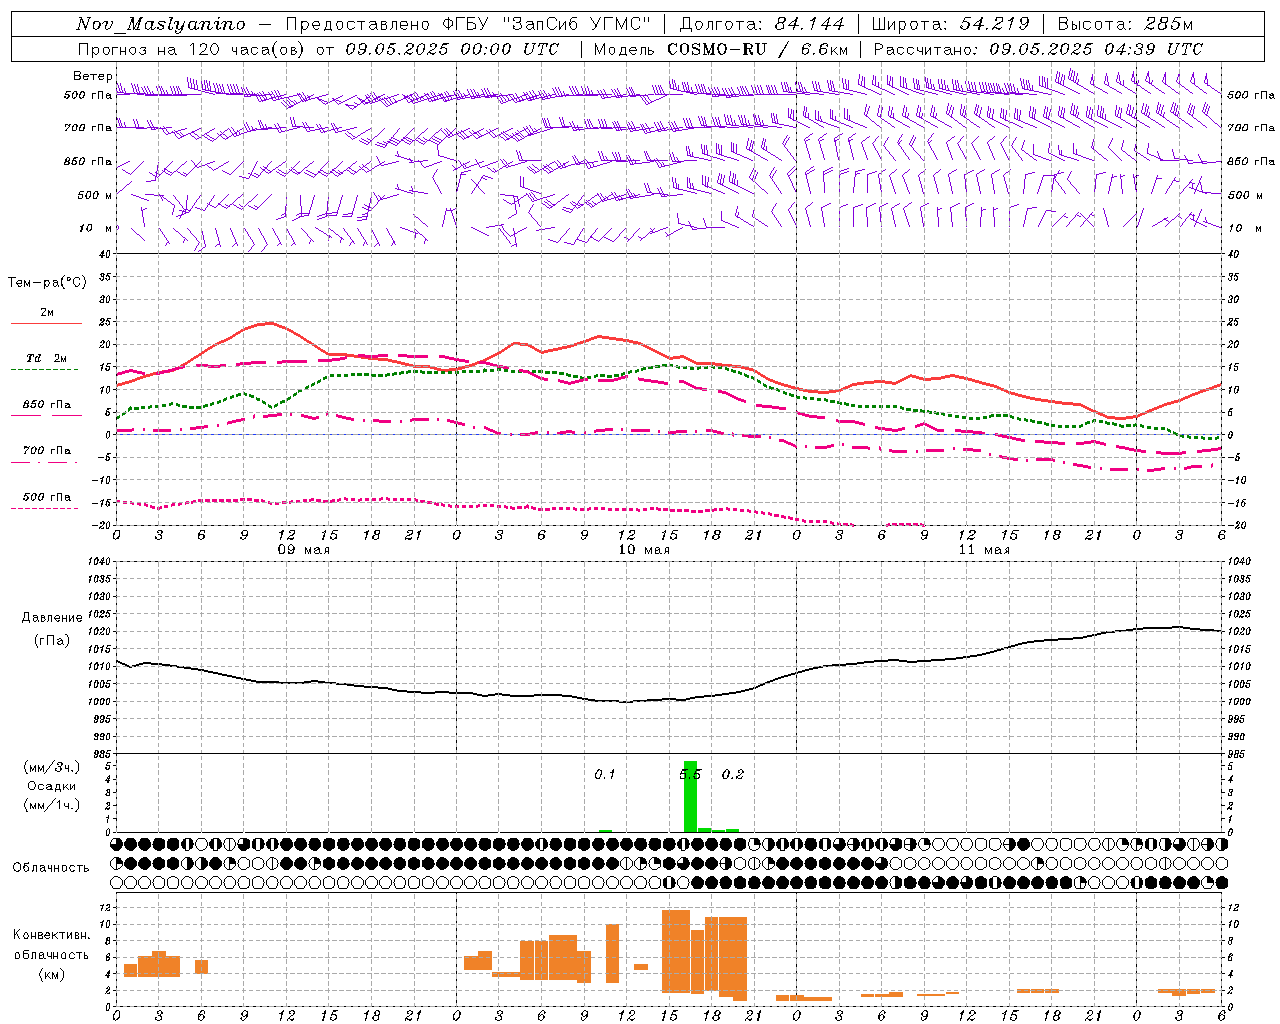Click the '(км)' unit under convective cloudiness

[x=52, y=974]
